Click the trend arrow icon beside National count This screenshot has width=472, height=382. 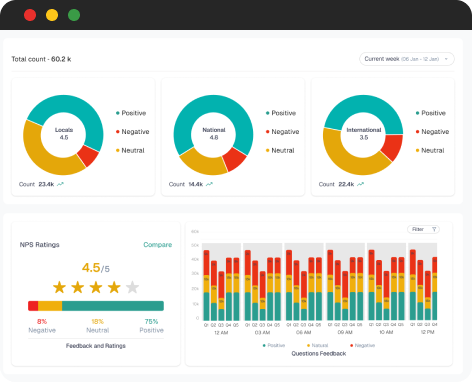coord(209,184)
